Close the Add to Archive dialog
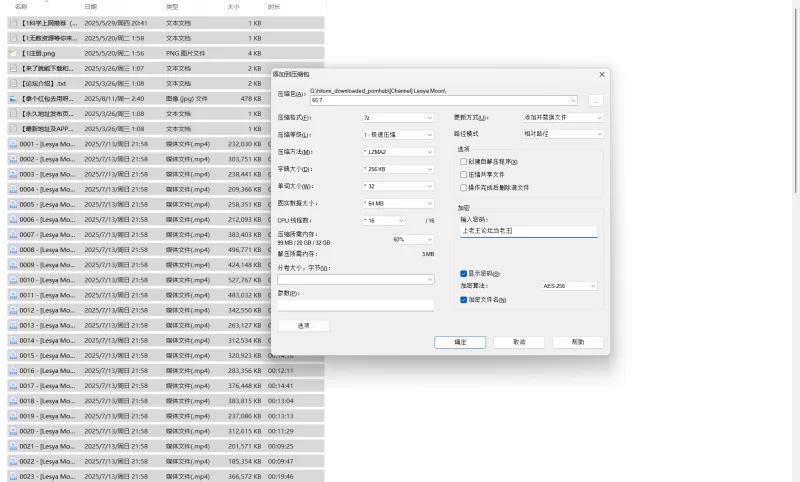Screen dimensions: 800x482 tap(602, 74)
